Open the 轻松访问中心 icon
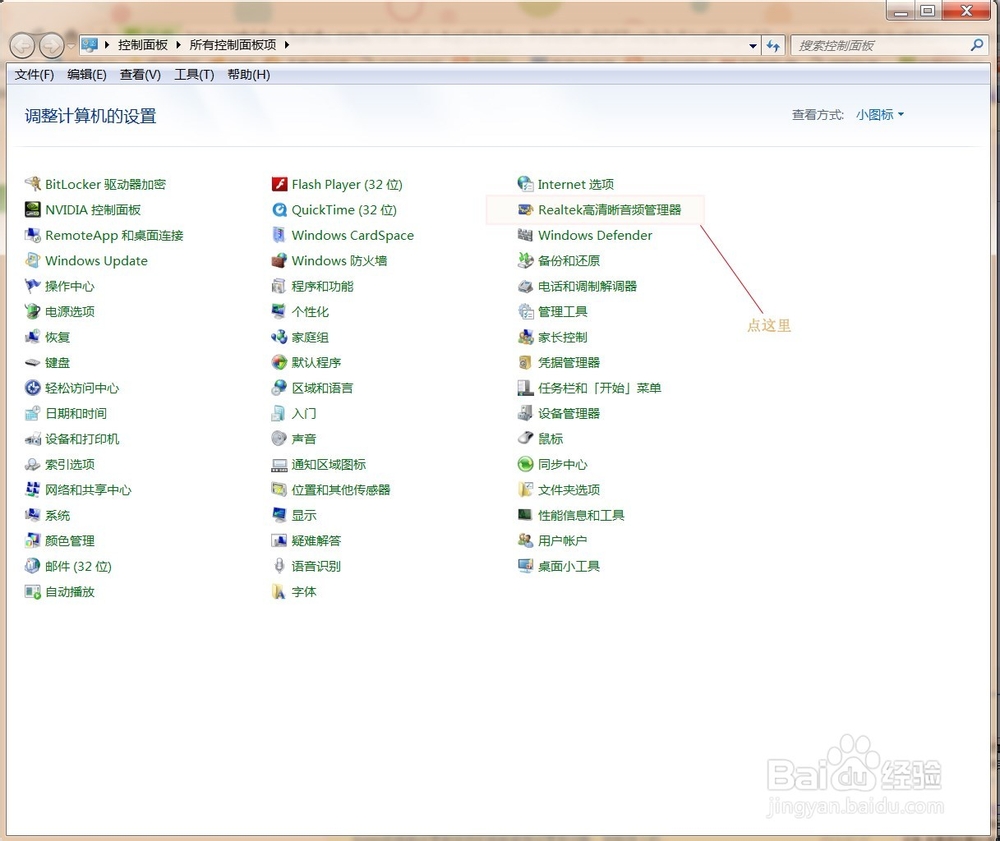The height and width of the screenshot is (841, 1000). click(33, 388)
